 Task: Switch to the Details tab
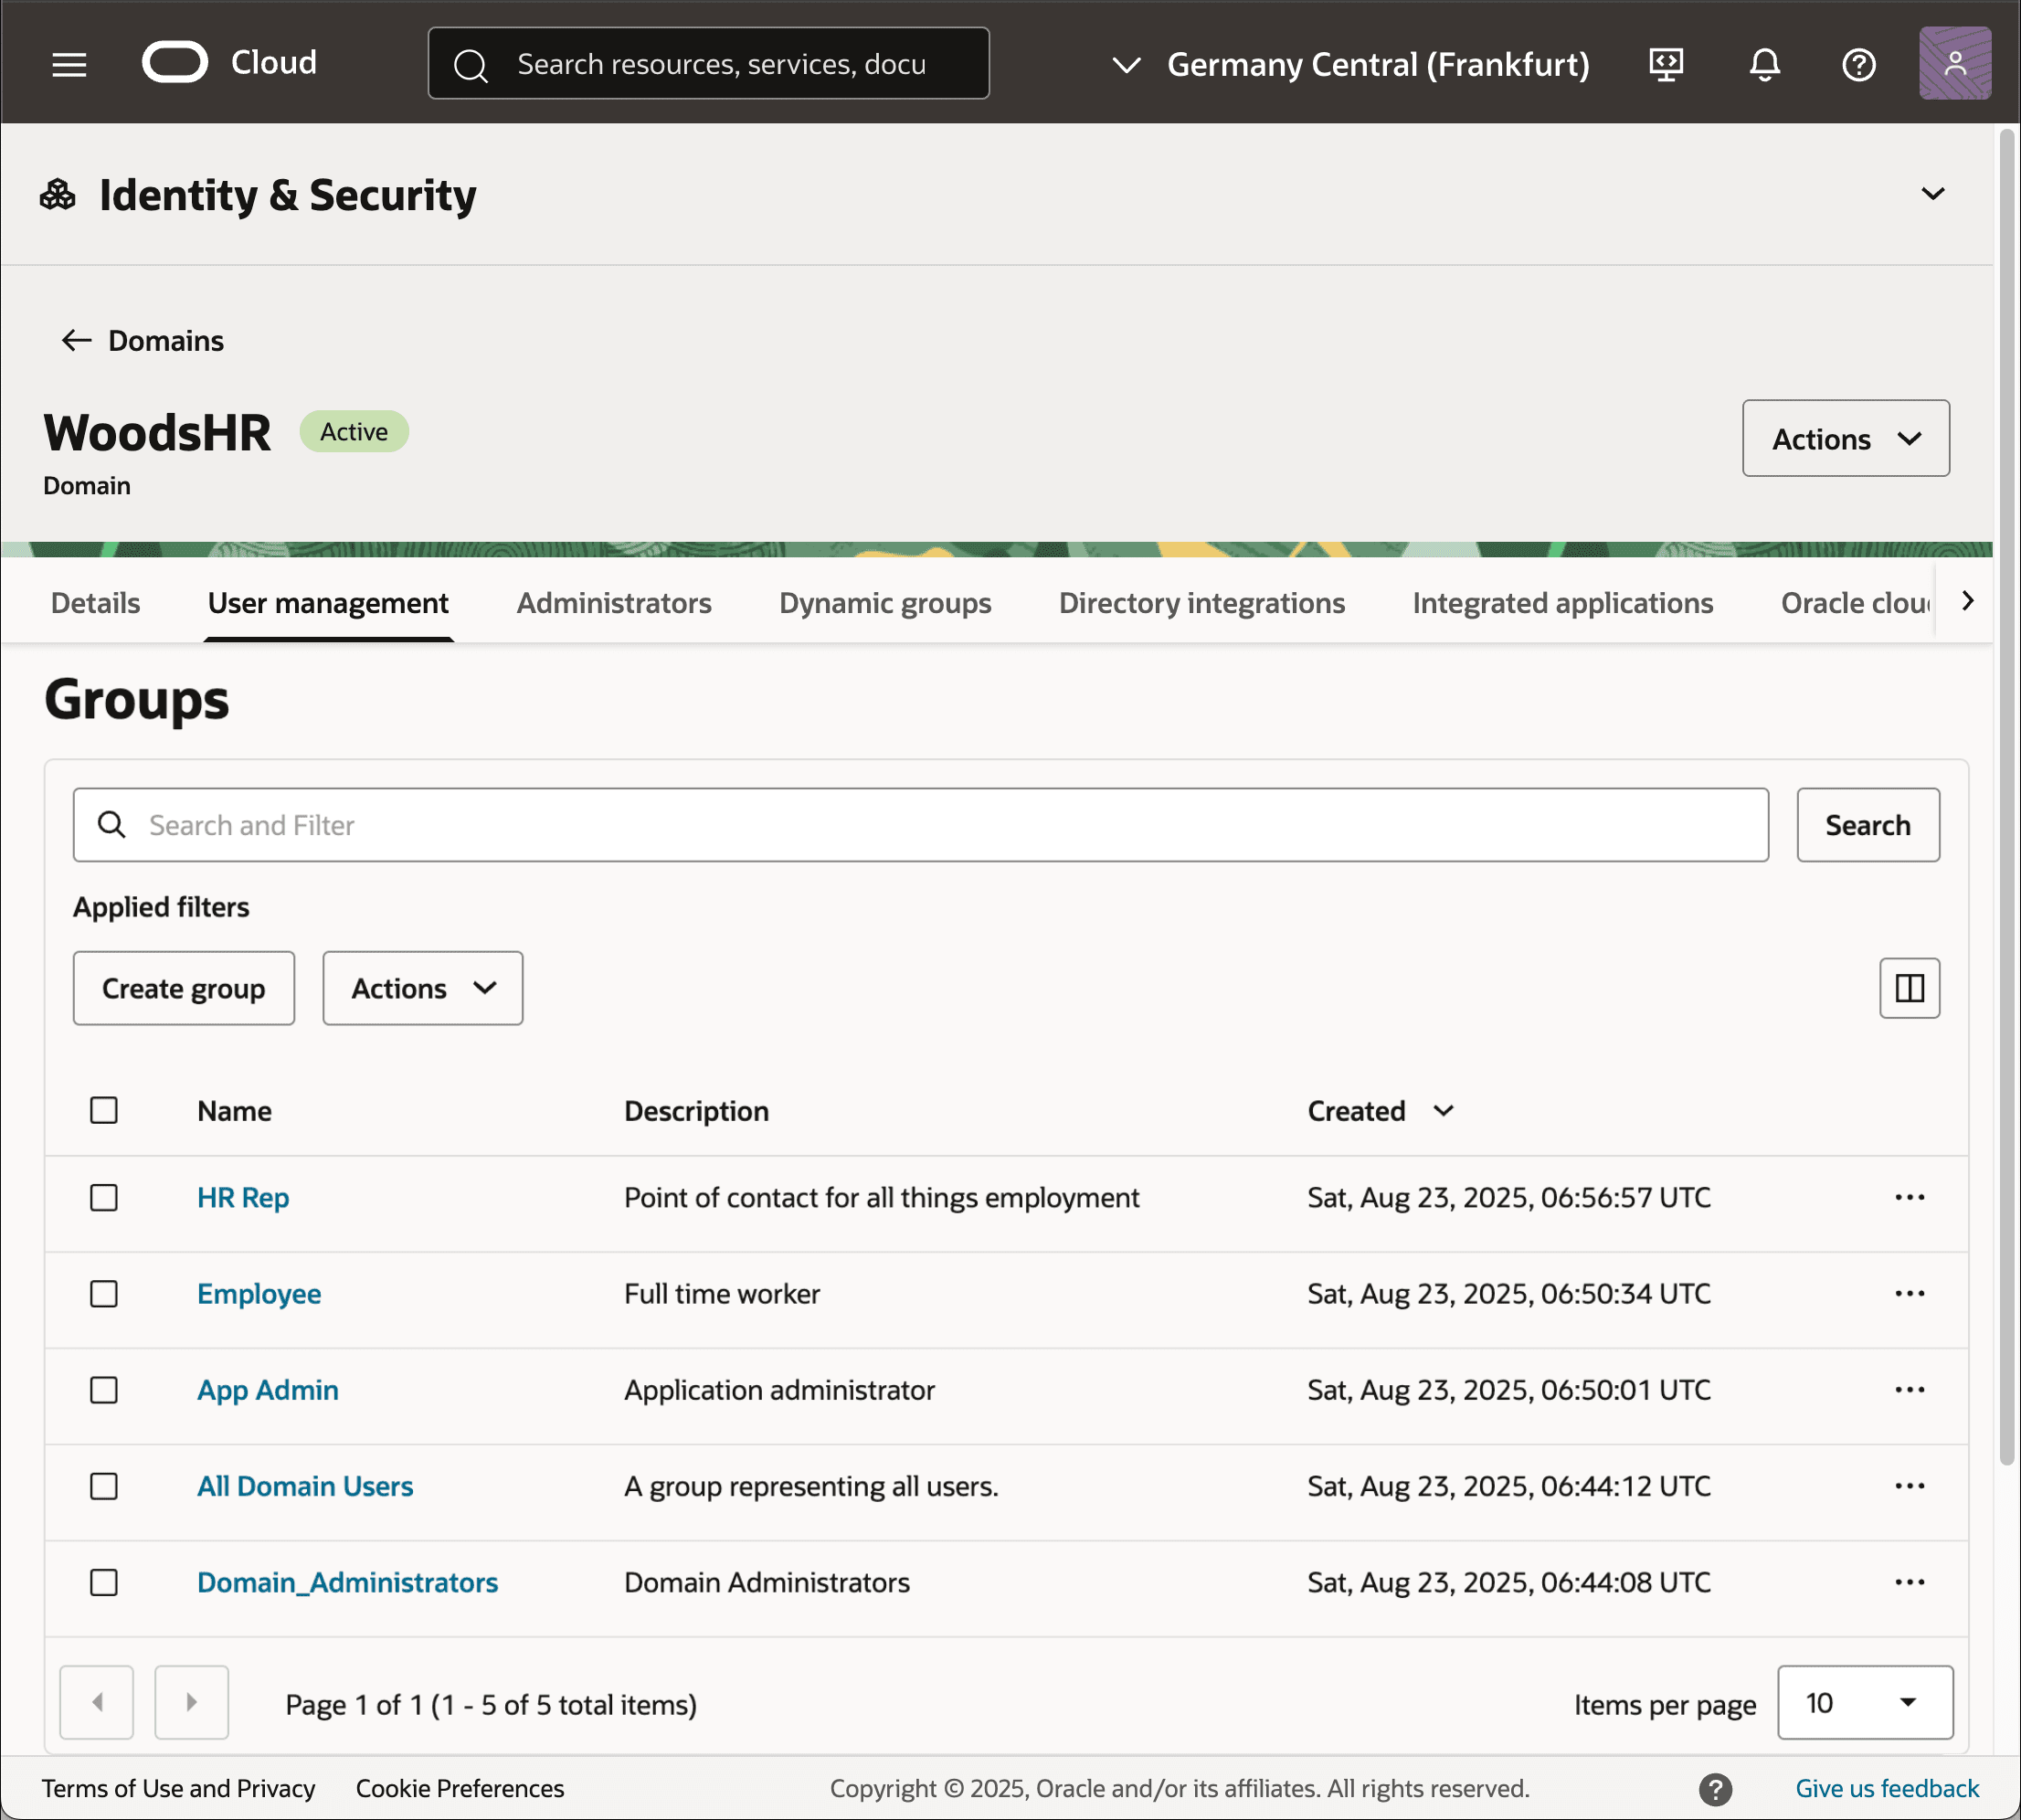[x=95, y=603]
